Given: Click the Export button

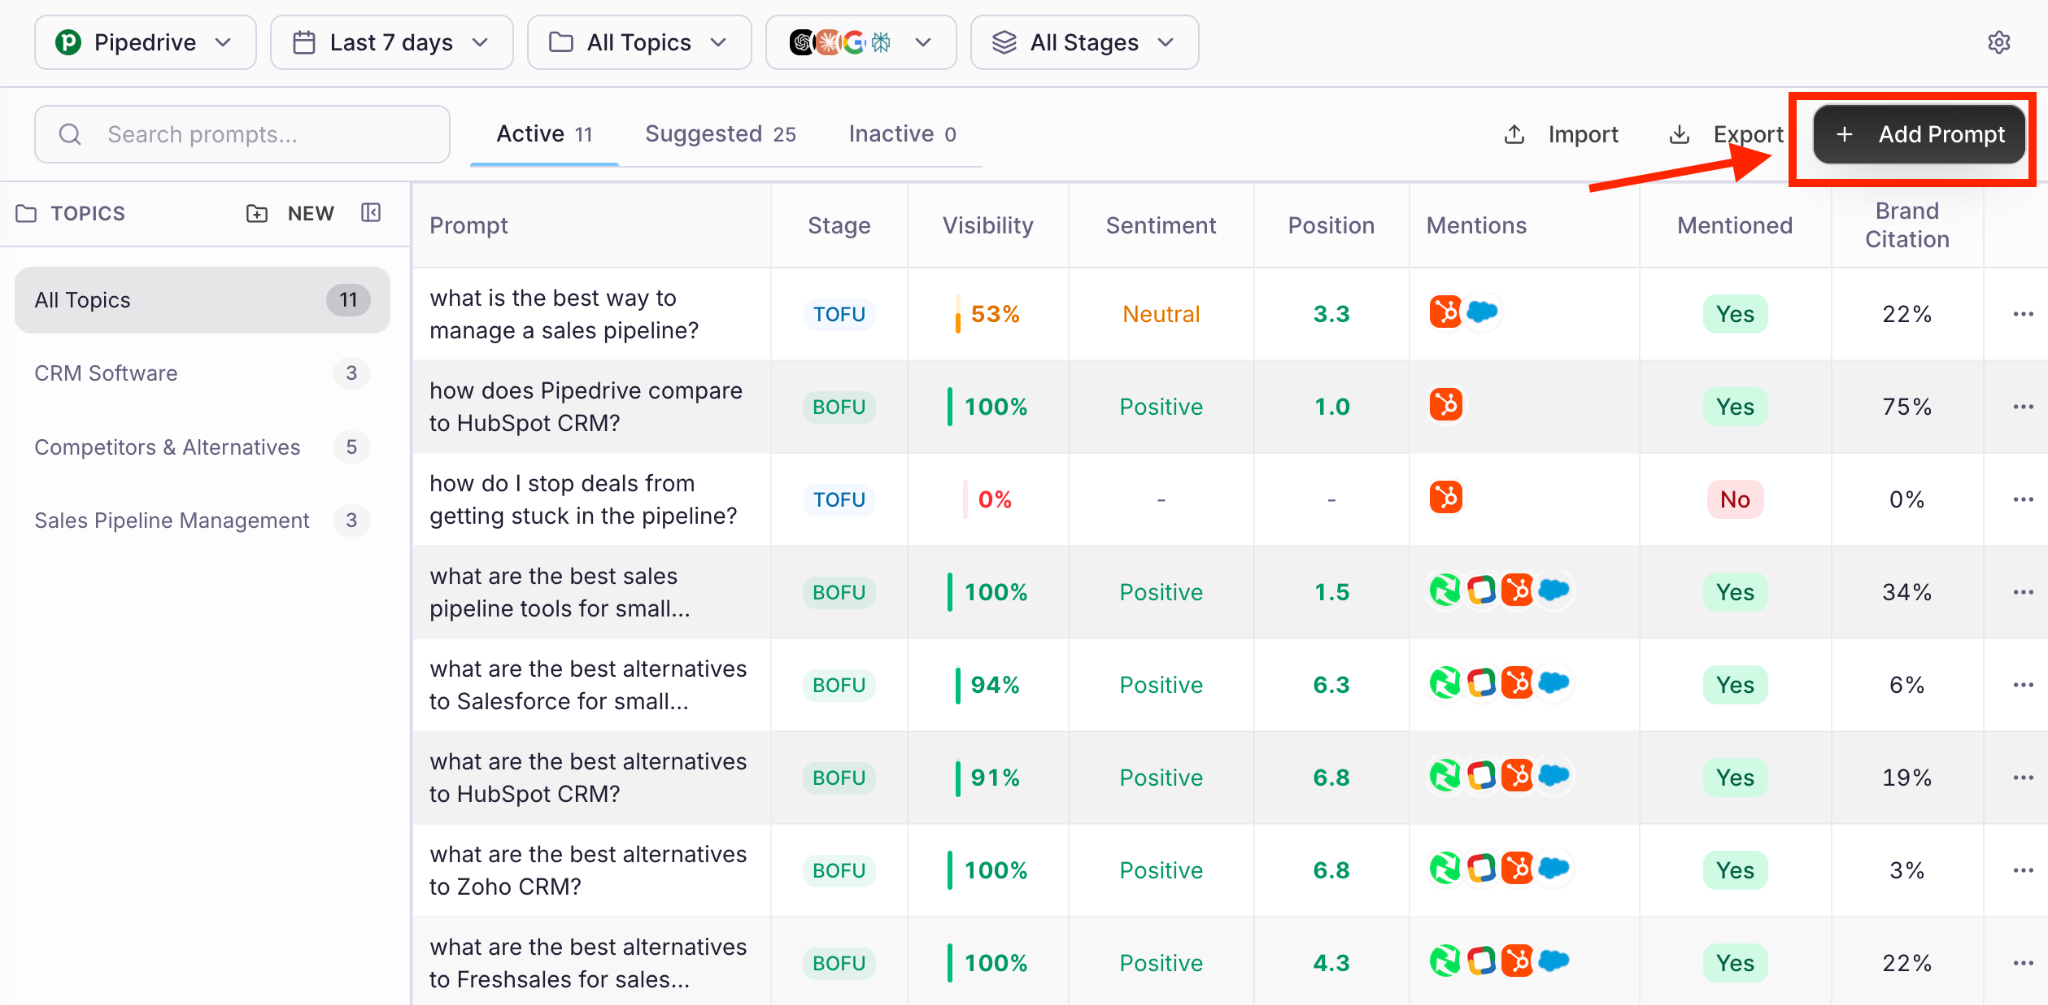Looking at the screenshot, I should click(1727, 134).
